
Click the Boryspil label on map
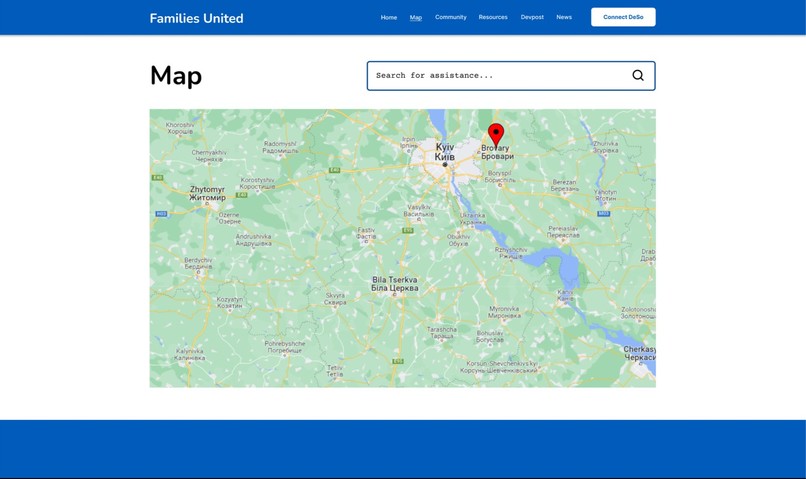click(500, 177)
